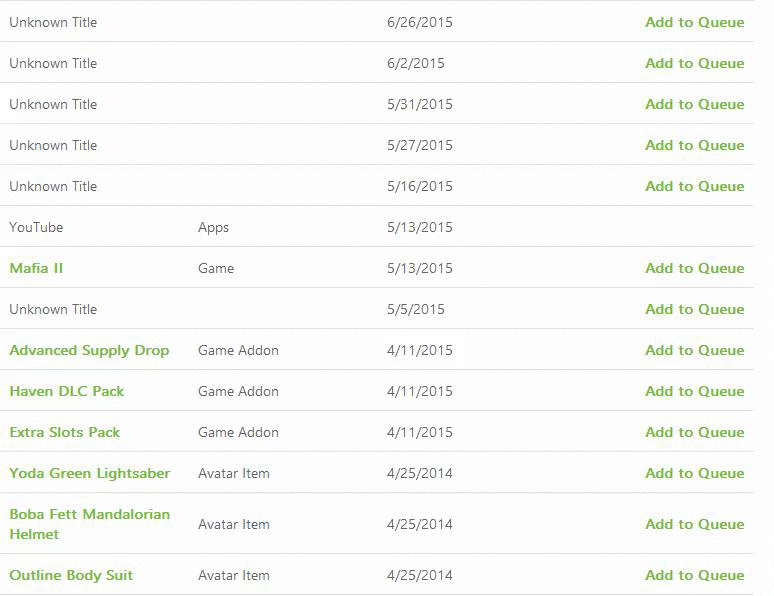The width and height of the screenshot is (774, 596).
Task: Add Boba Fett Mandalorian Helmet to queue
Action: pos(694,524)
